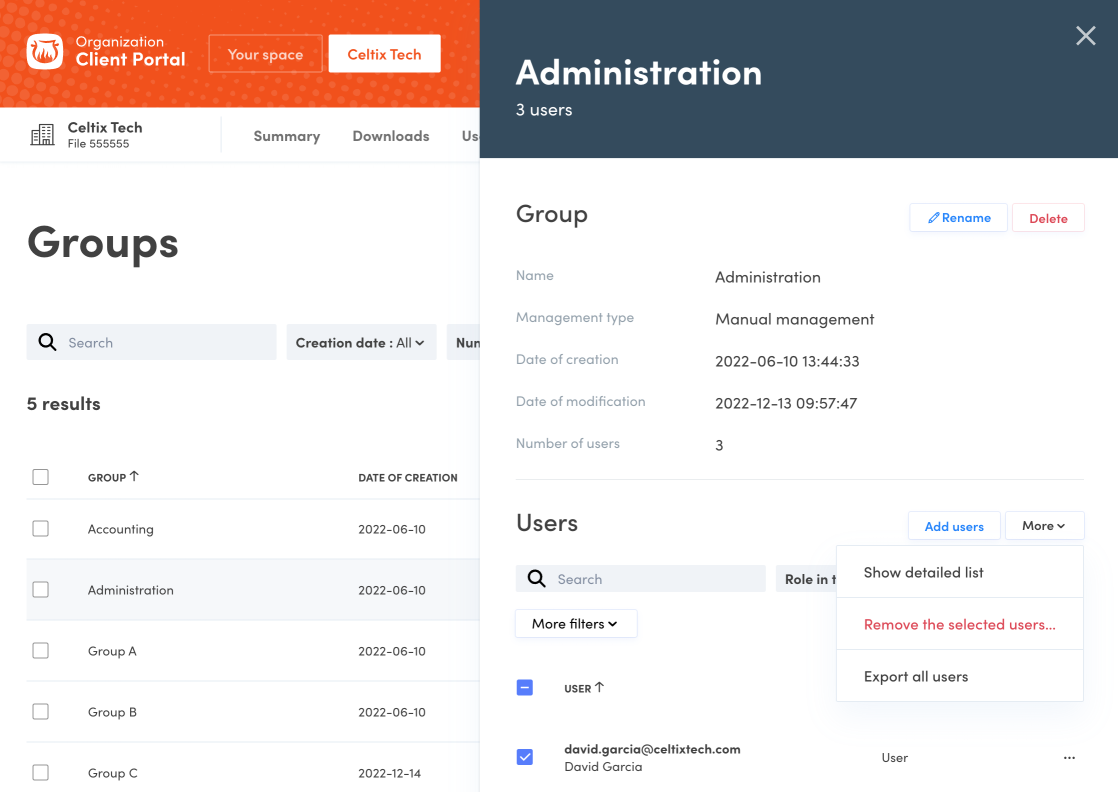Close the Administration panel with X icon
The image size is (1118, 792).
(1085, 37)
